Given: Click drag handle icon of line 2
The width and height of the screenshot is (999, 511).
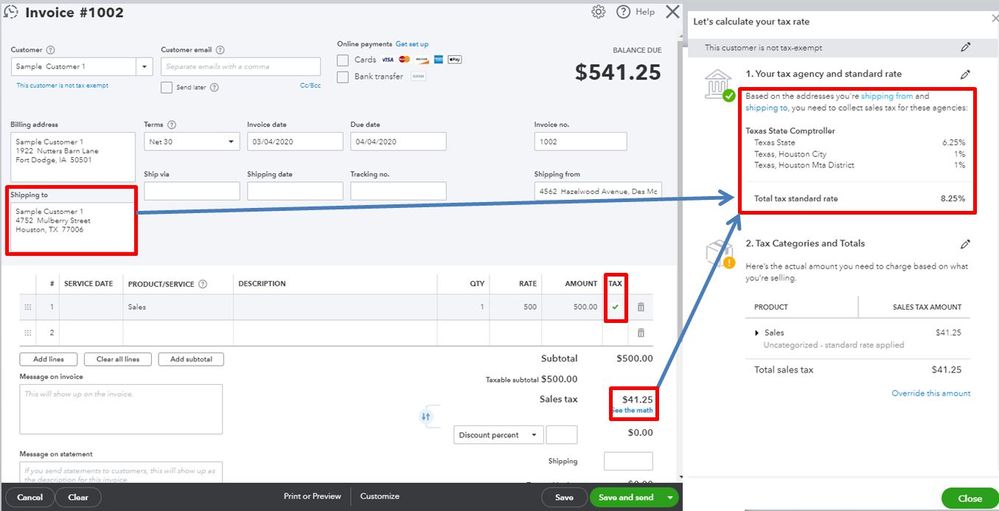Looking at the screenshot, I should (x=28, y=333).
